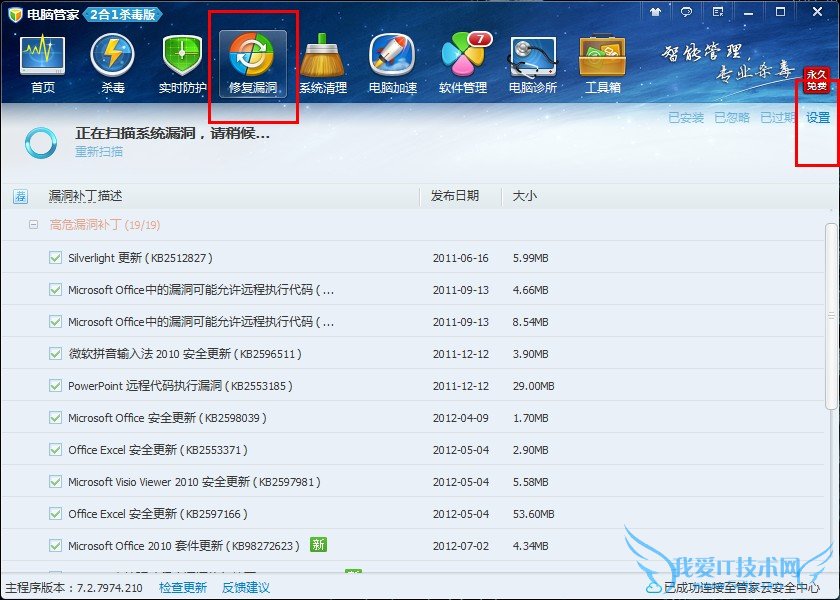Click 已成功连接至管家云安全中心 status text
840x600 pixels.
tap(742, 588)
